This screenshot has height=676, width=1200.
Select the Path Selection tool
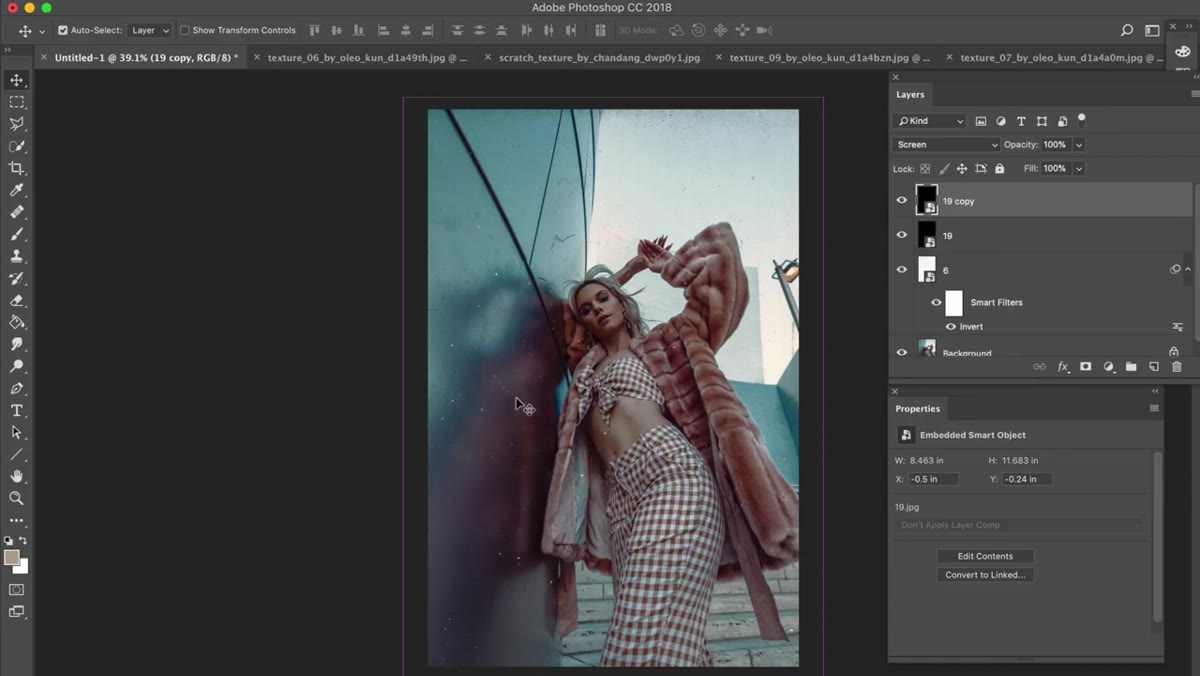(x=16, y=432)
